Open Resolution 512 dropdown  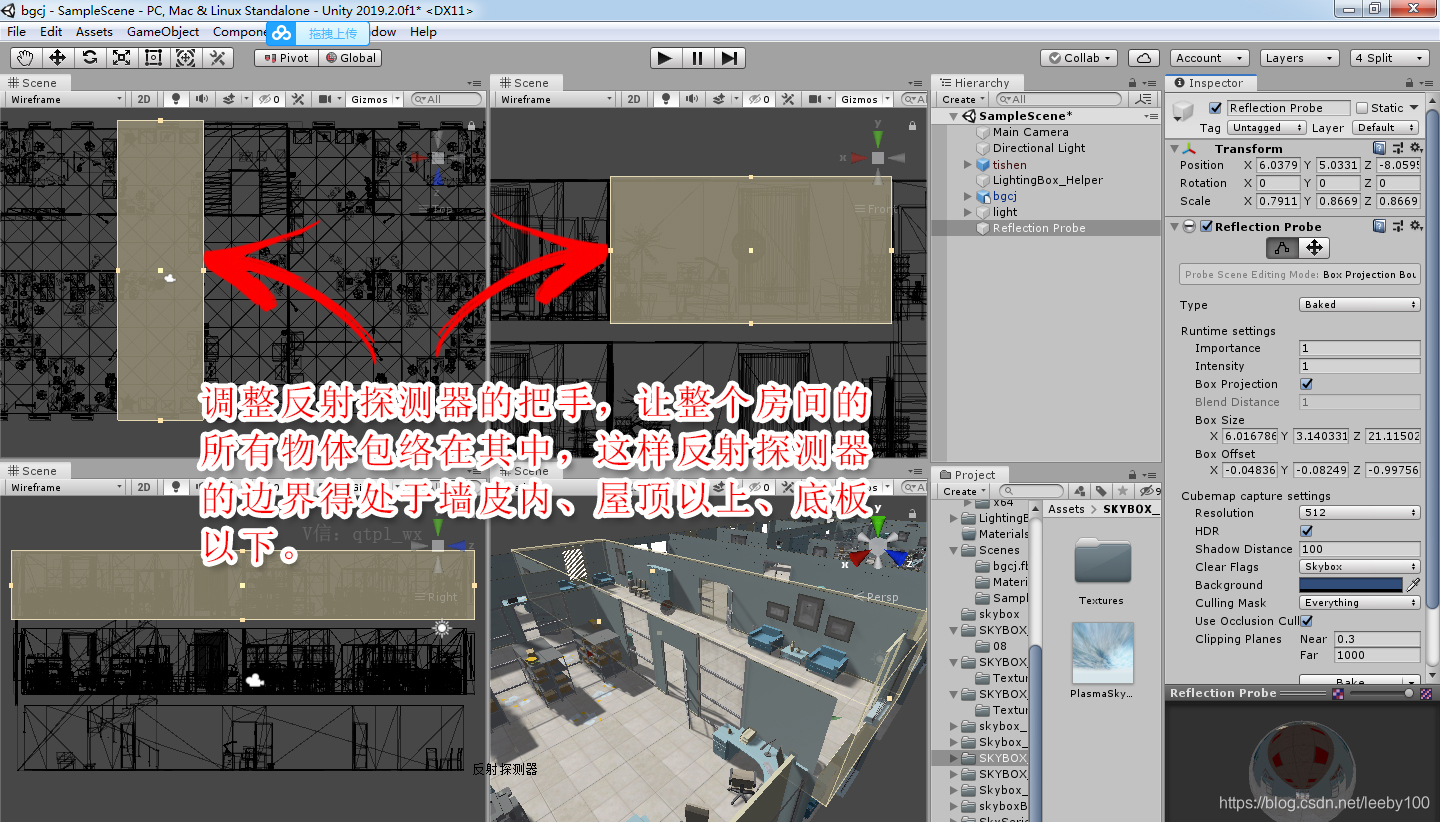click(x=1360, y=513)
